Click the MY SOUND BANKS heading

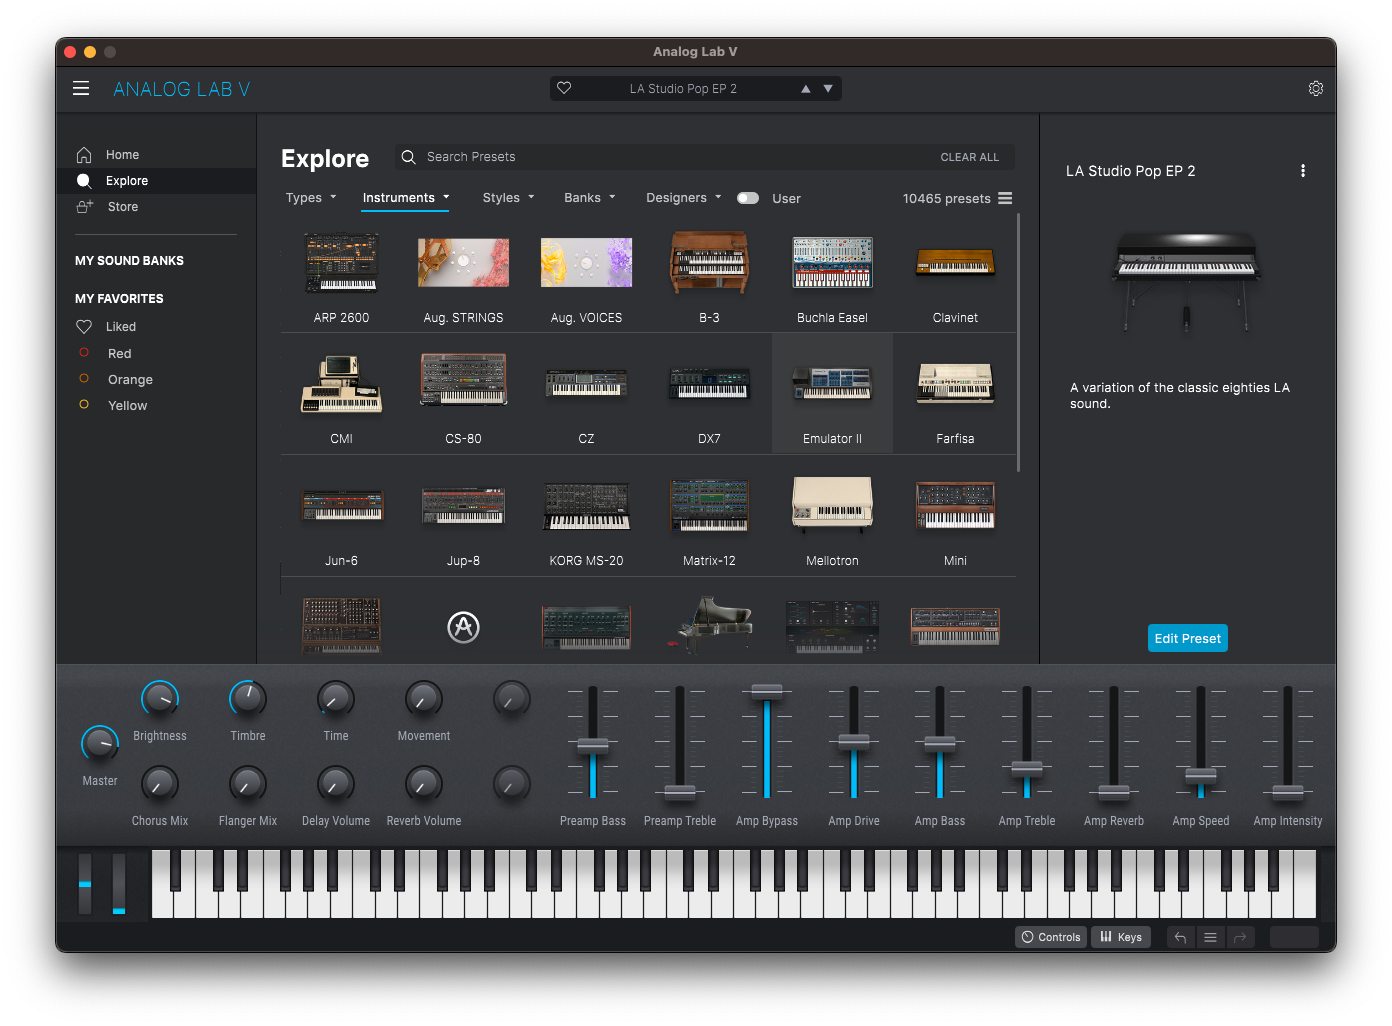(x=129, y=261)
